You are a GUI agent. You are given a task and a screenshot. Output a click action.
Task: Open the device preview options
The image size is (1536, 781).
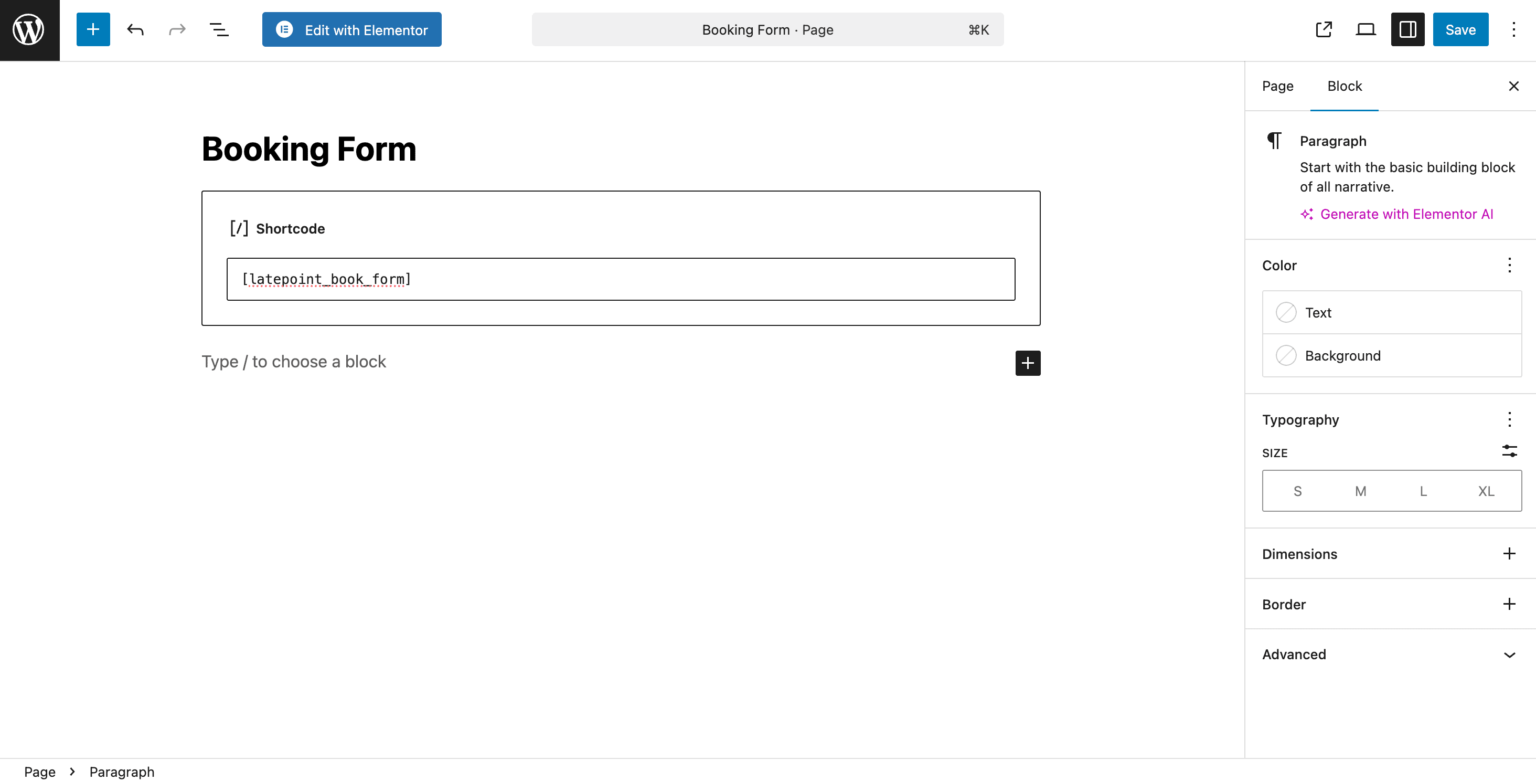1365,29
